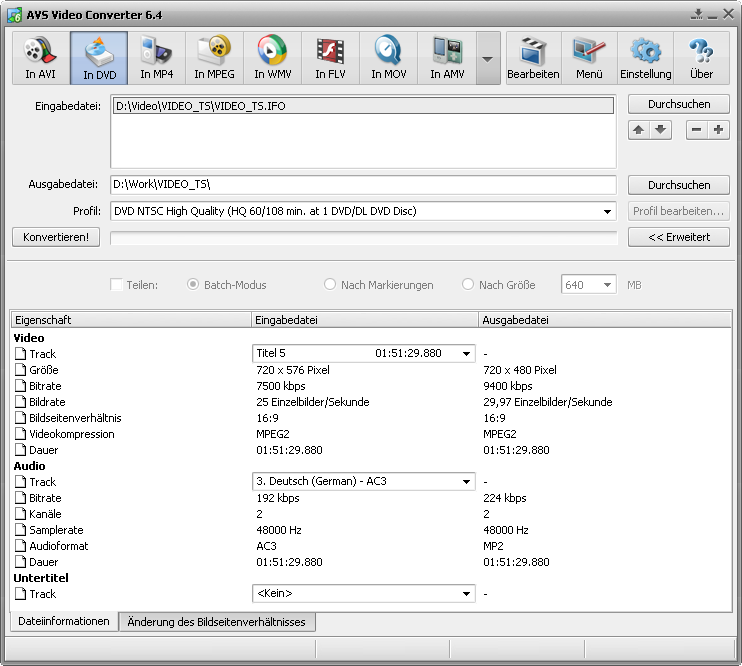742x666 pixels.
Task: Click the Ausgabedatei output path field
Action: 363,185
